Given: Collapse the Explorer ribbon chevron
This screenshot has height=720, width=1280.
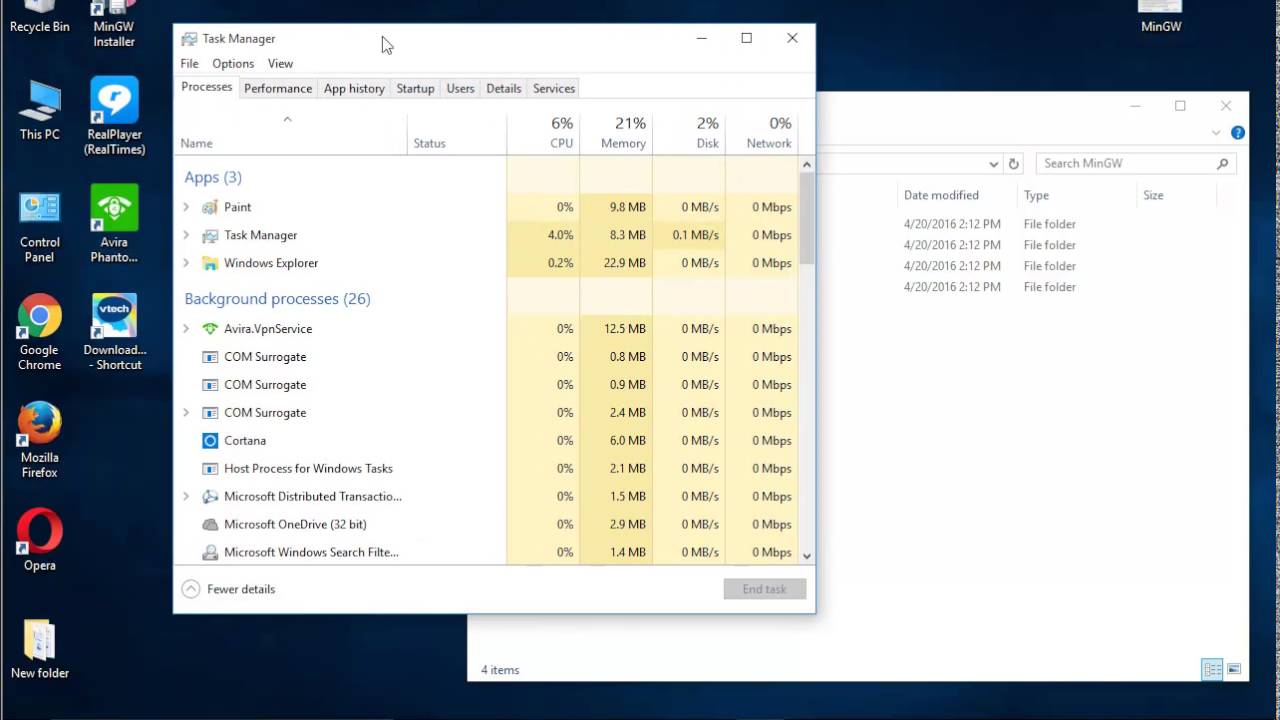Looking at the screenshot, I should tap(1216, 132).
